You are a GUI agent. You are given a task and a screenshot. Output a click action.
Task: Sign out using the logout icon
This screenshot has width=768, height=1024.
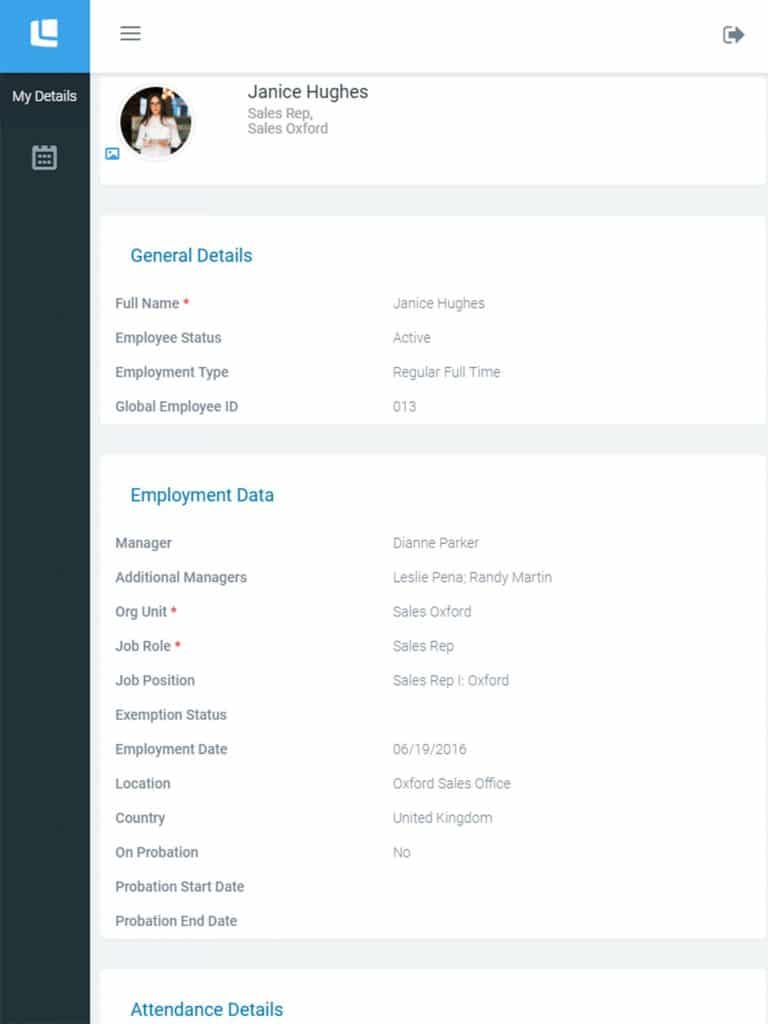click(x=733, y=34)
